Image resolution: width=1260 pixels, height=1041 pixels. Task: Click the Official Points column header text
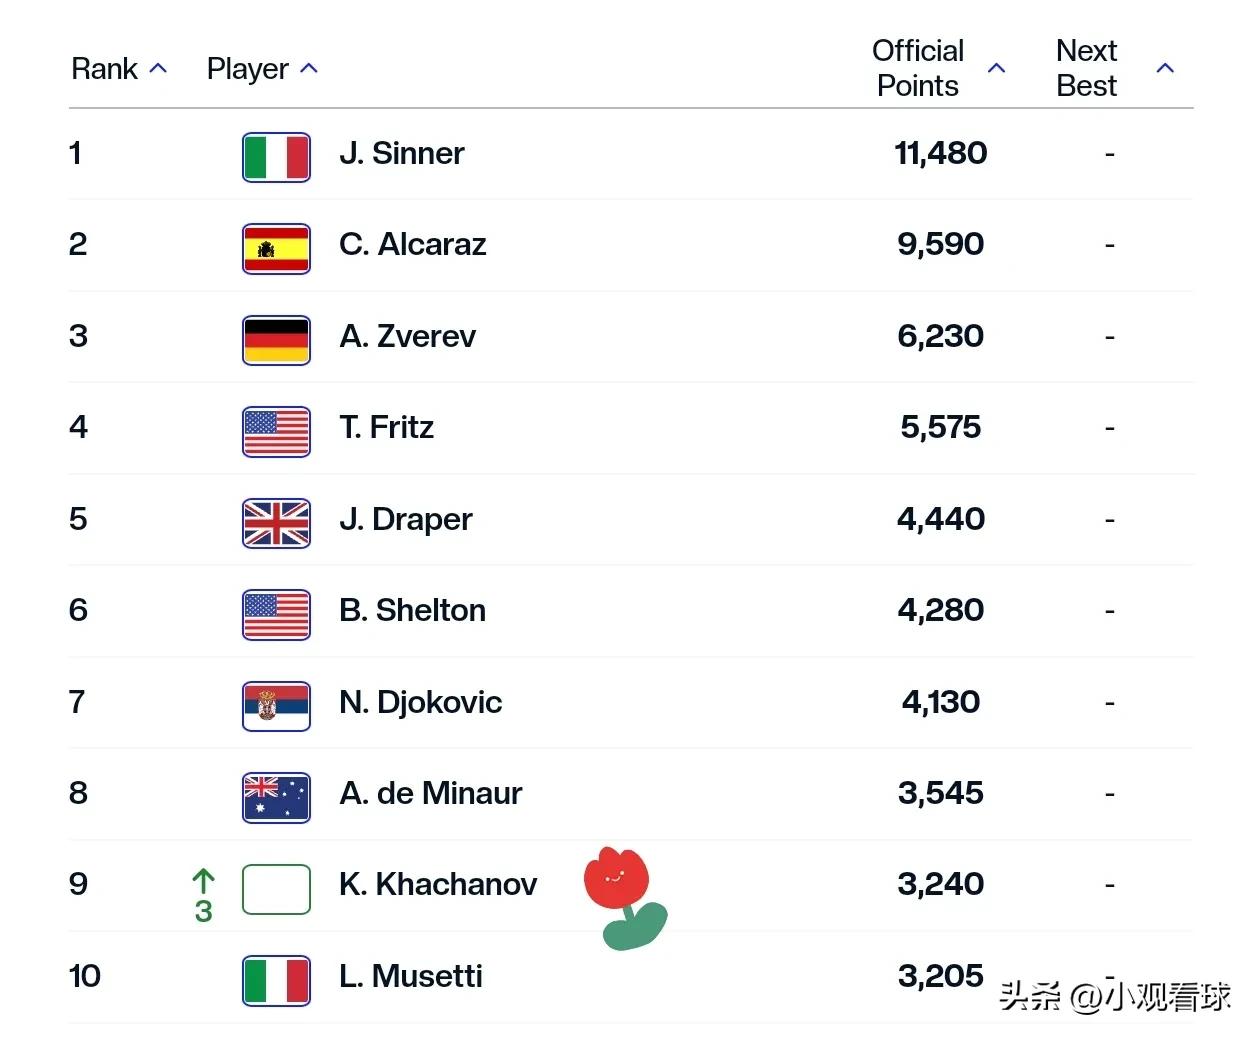point(918,68)
